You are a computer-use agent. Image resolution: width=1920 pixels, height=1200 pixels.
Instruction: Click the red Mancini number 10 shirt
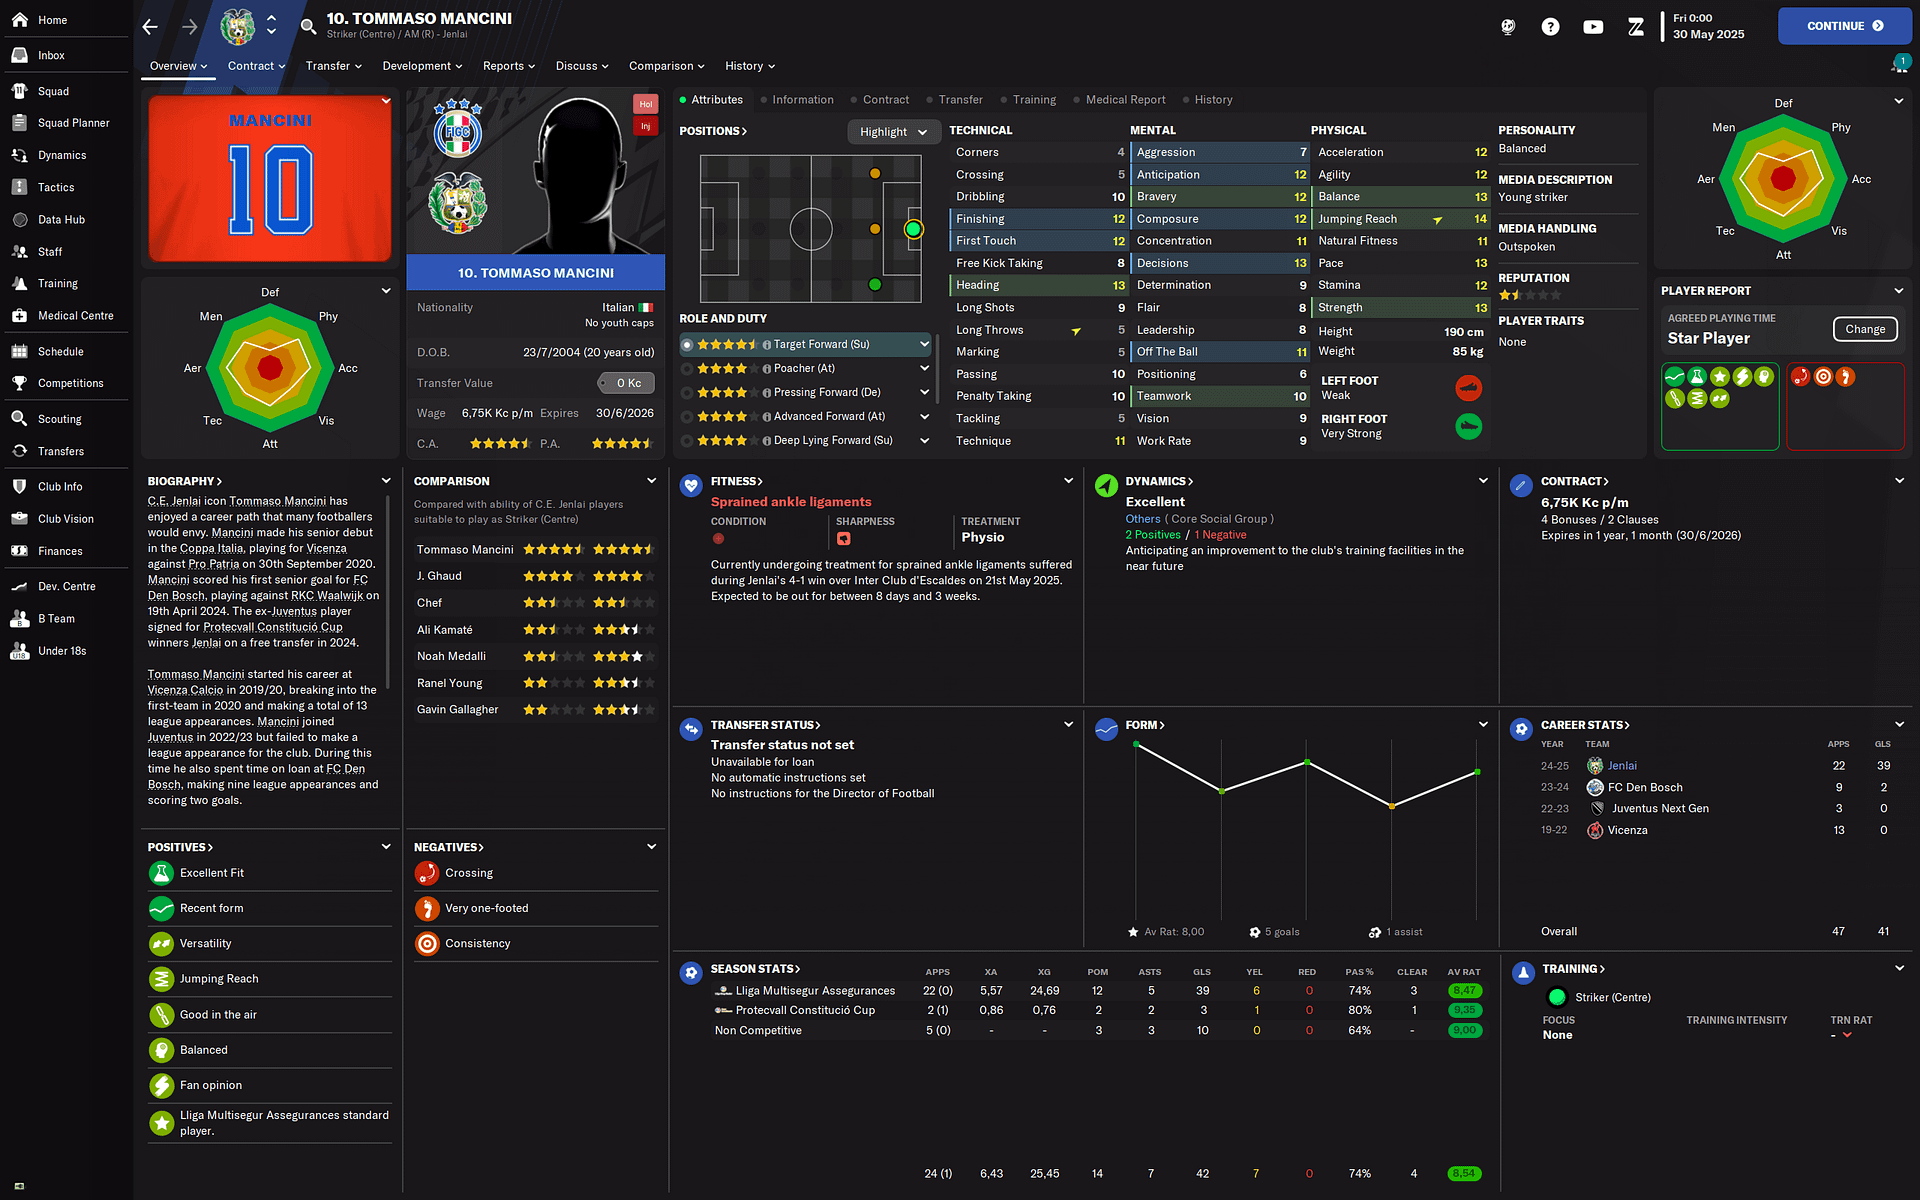[270, 180]
